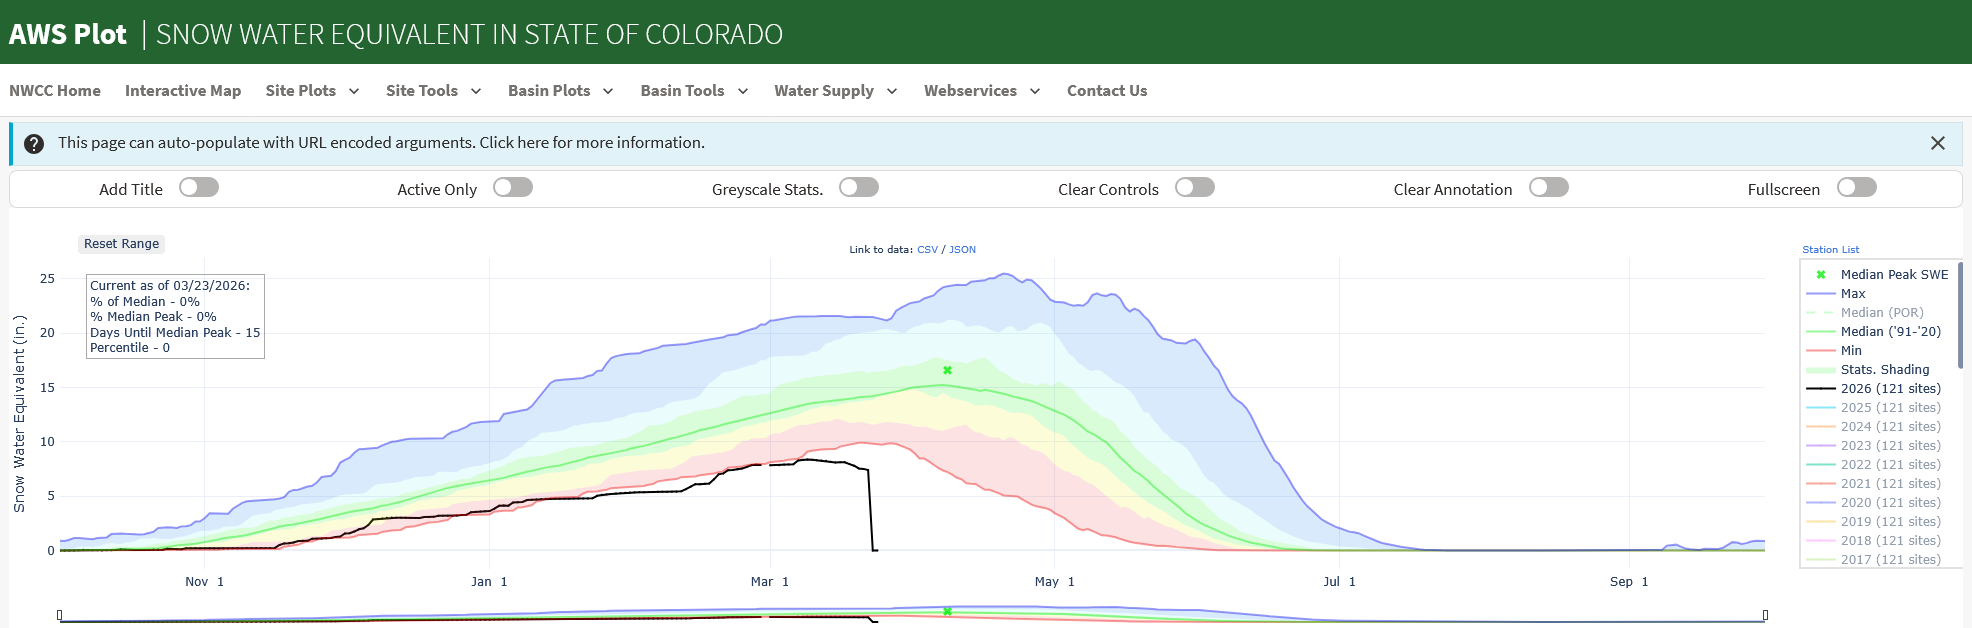Toggle the Stats. Shading legend swatch
The image size is (1972, 628).
point(1821,370)
